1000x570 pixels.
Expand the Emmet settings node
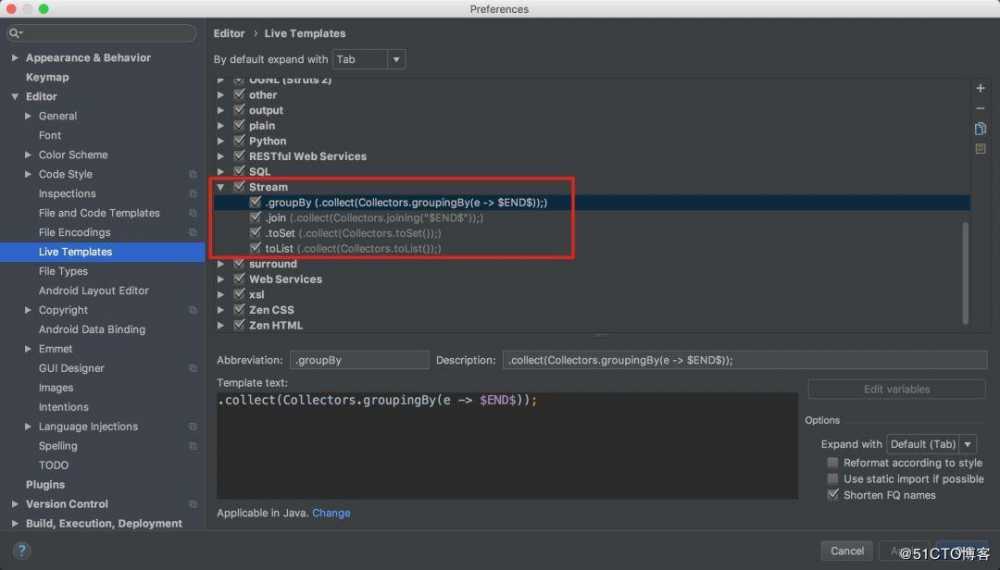click(28, 349)
